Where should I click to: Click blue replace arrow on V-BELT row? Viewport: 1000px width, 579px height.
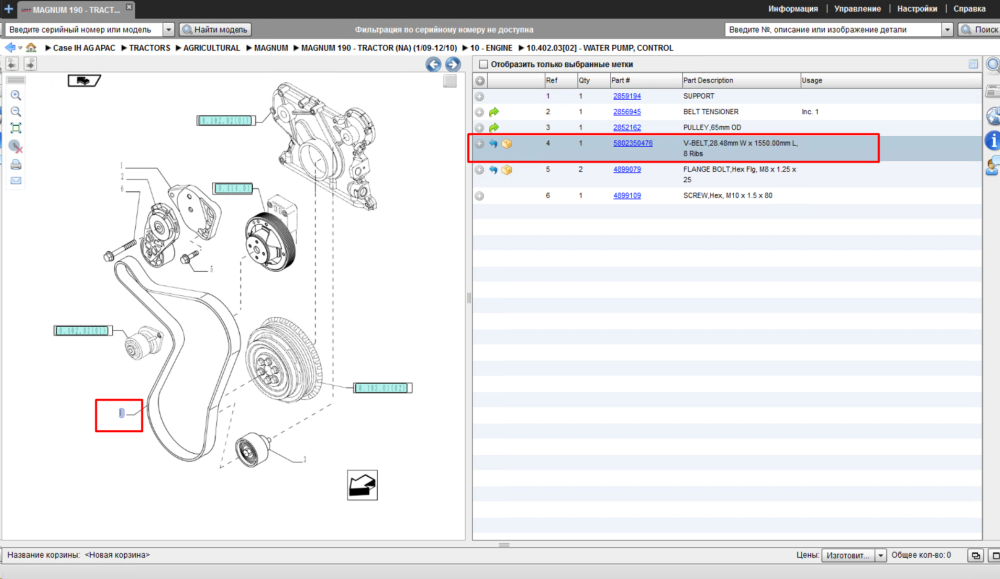(x=493, y=144)
